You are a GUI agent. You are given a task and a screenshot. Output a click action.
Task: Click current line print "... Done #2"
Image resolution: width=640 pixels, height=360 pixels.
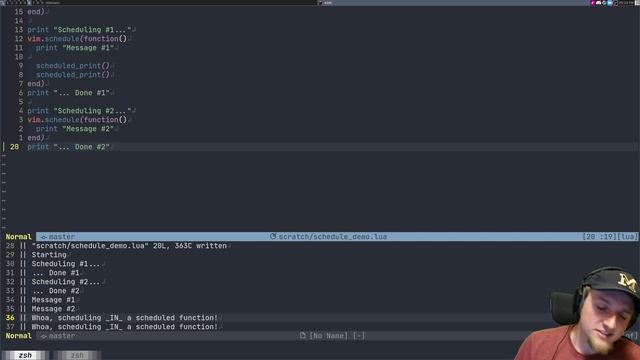point(69,147)
